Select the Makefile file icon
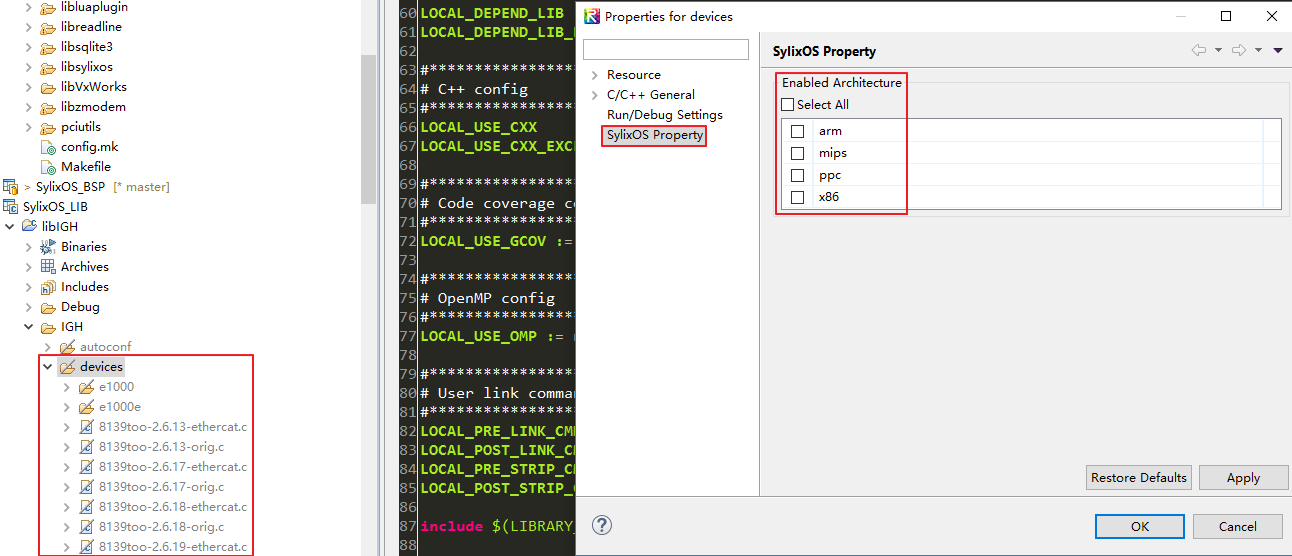 48,167
